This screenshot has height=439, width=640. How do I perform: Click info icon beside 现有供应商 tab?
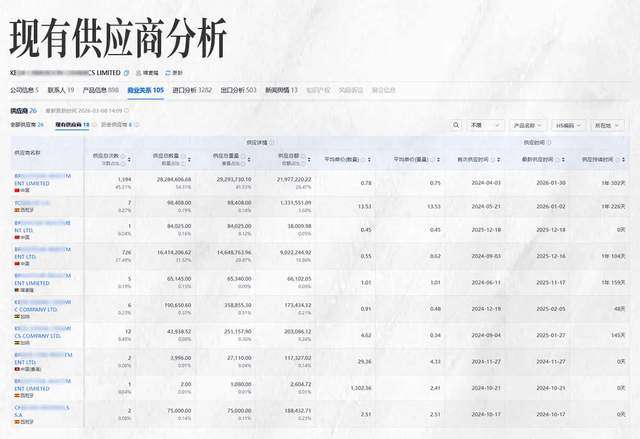94,125
